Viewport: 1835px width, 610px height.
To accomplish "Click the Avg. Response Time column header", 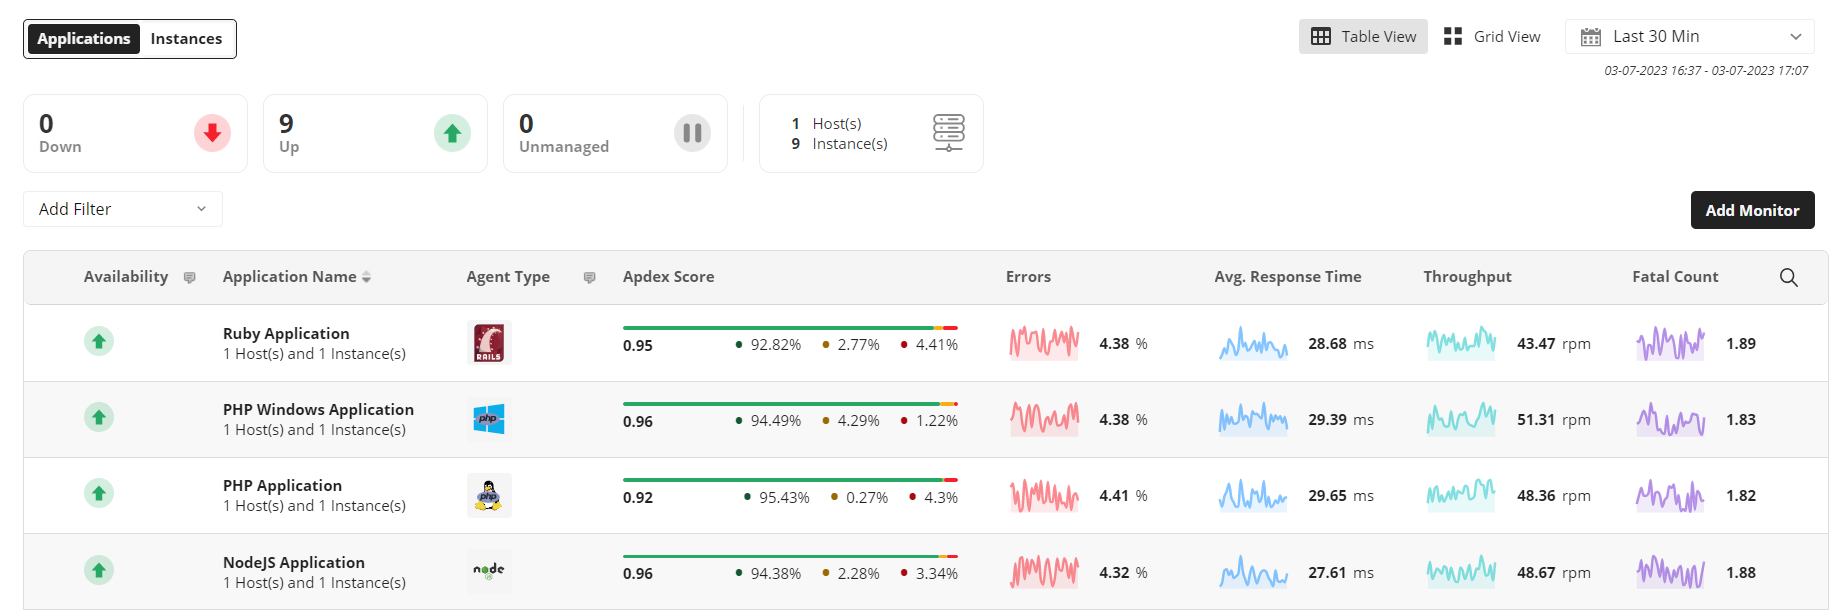I will pos(1288,277).
